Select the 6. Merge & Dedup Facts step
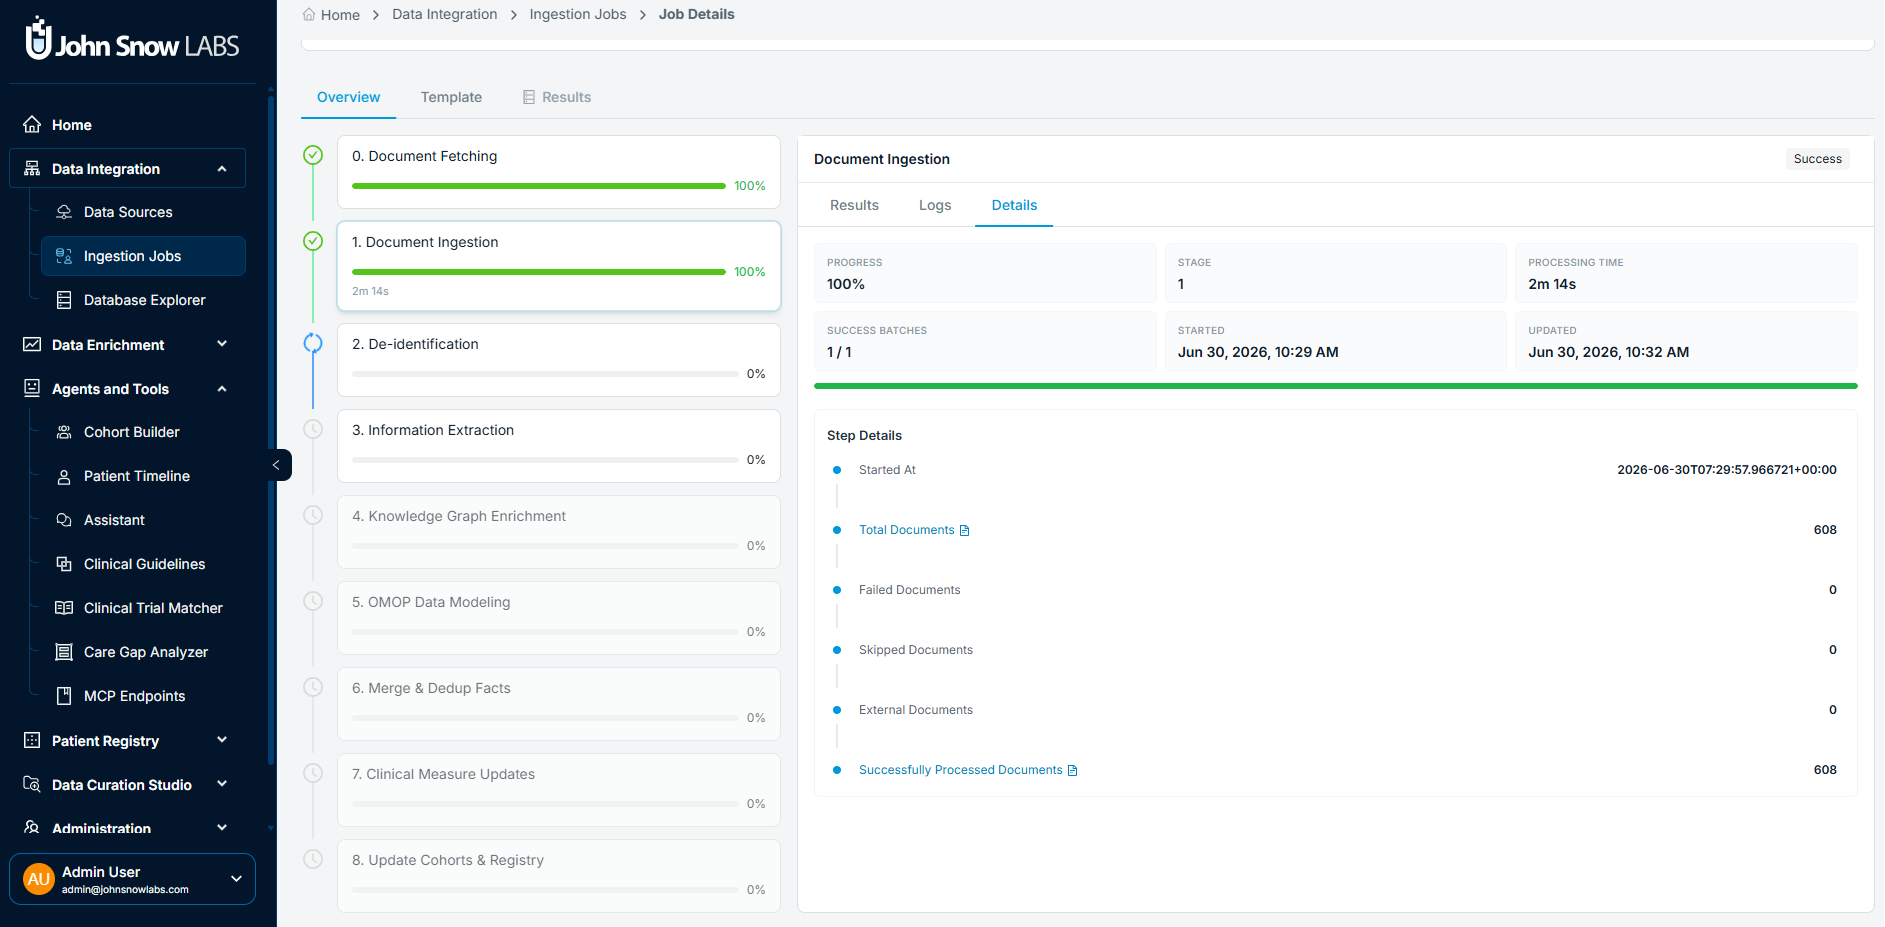 pyautogui.click(x=559, y=704)
